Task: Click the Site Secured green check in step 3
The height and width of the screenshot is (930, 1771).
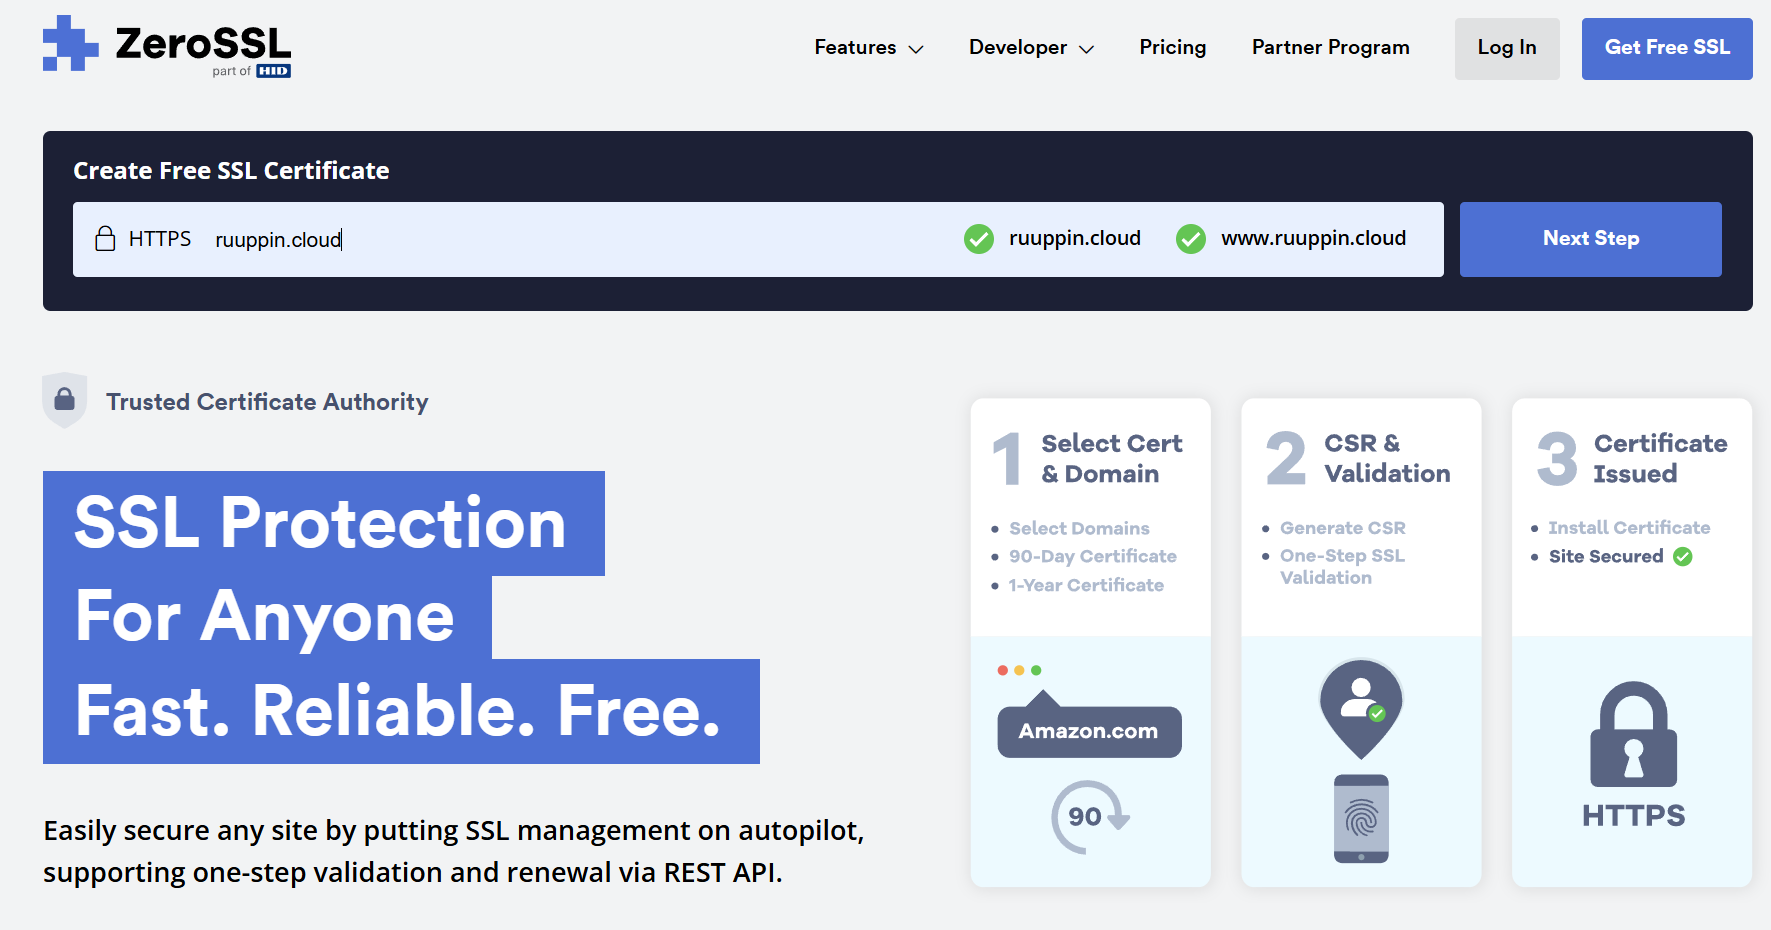Action: 1683,556
